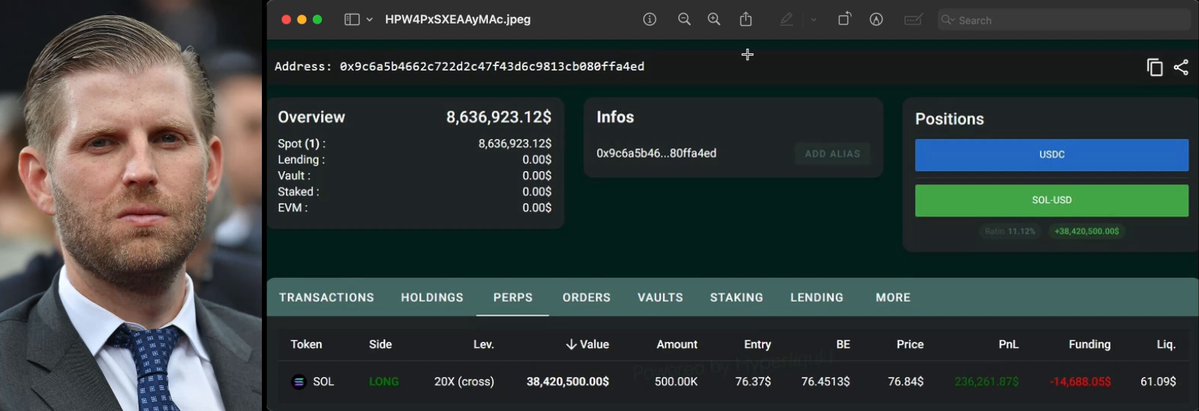Click the PnL column header
Screen dimensions: 1199x411
(1009, 344)
